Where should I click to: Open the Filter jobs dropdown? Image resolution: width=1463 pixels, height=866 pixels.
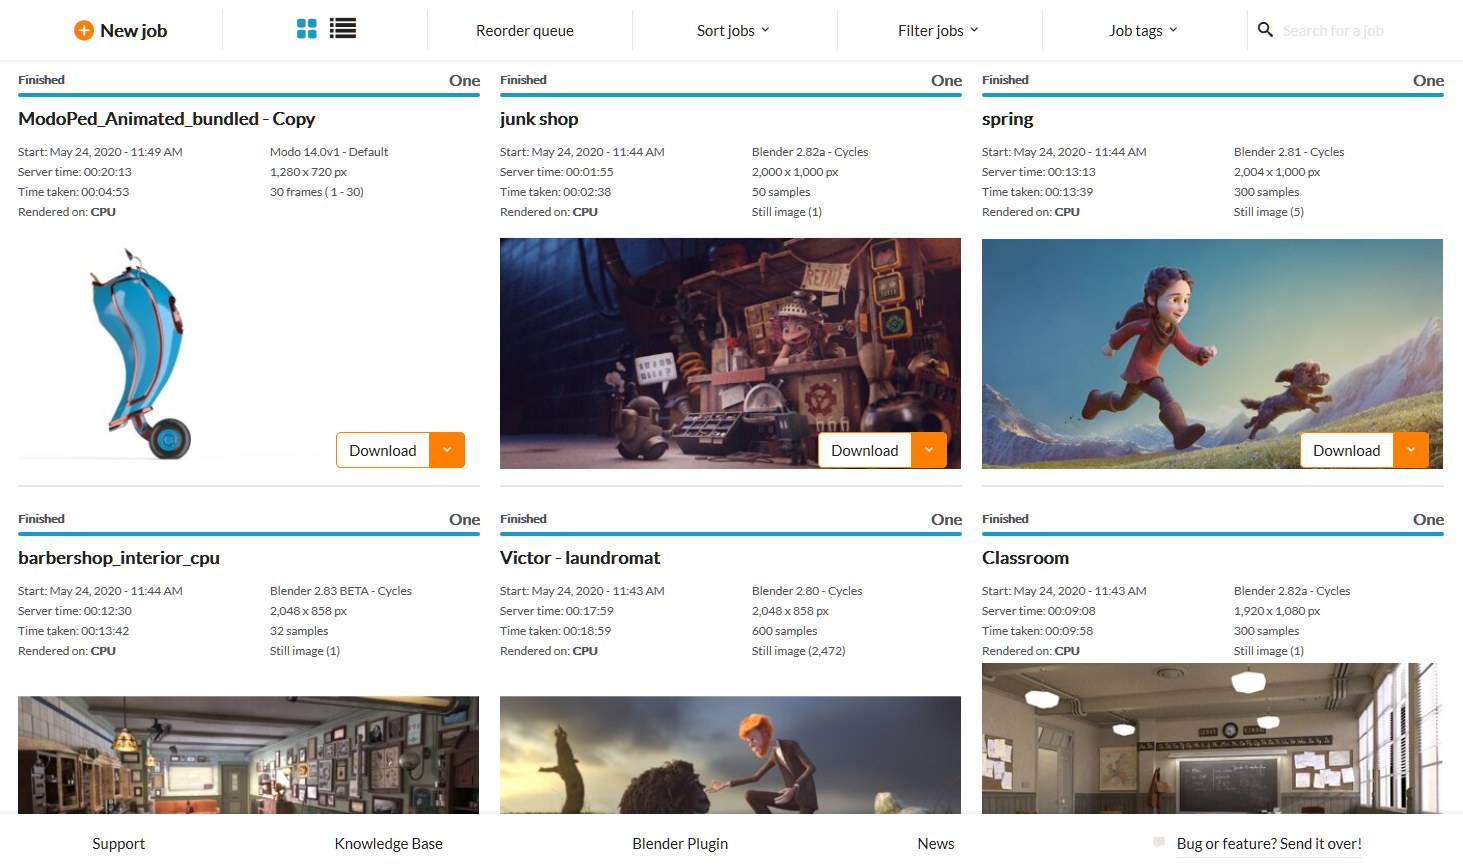tap(936, 30)
